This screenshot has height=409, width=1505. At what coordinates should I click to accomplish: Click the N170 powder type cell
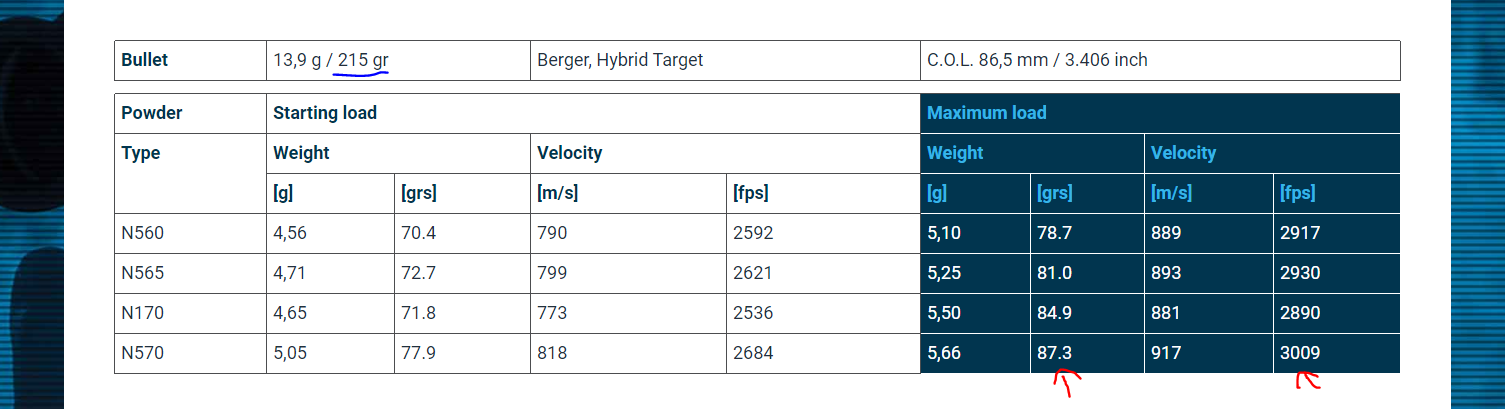[x=143, y=313]
